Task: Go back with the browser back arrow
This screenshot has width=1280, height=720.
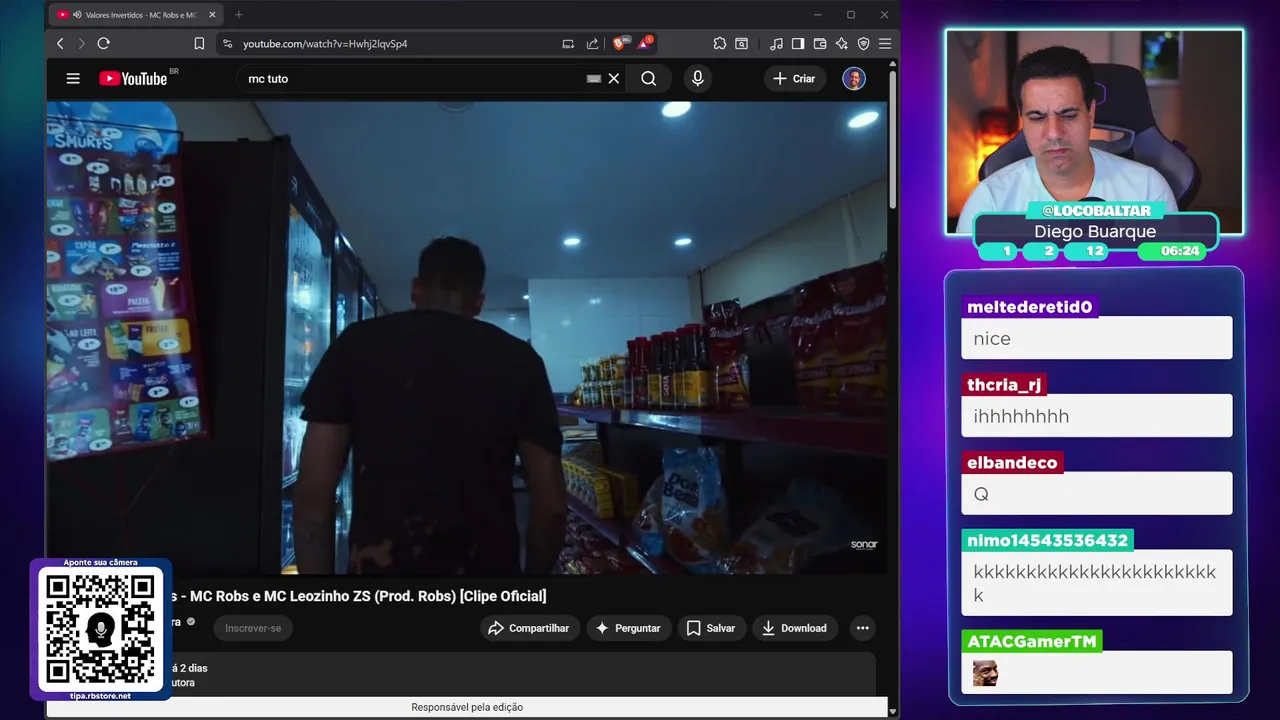Action: (x=60, y=44)
